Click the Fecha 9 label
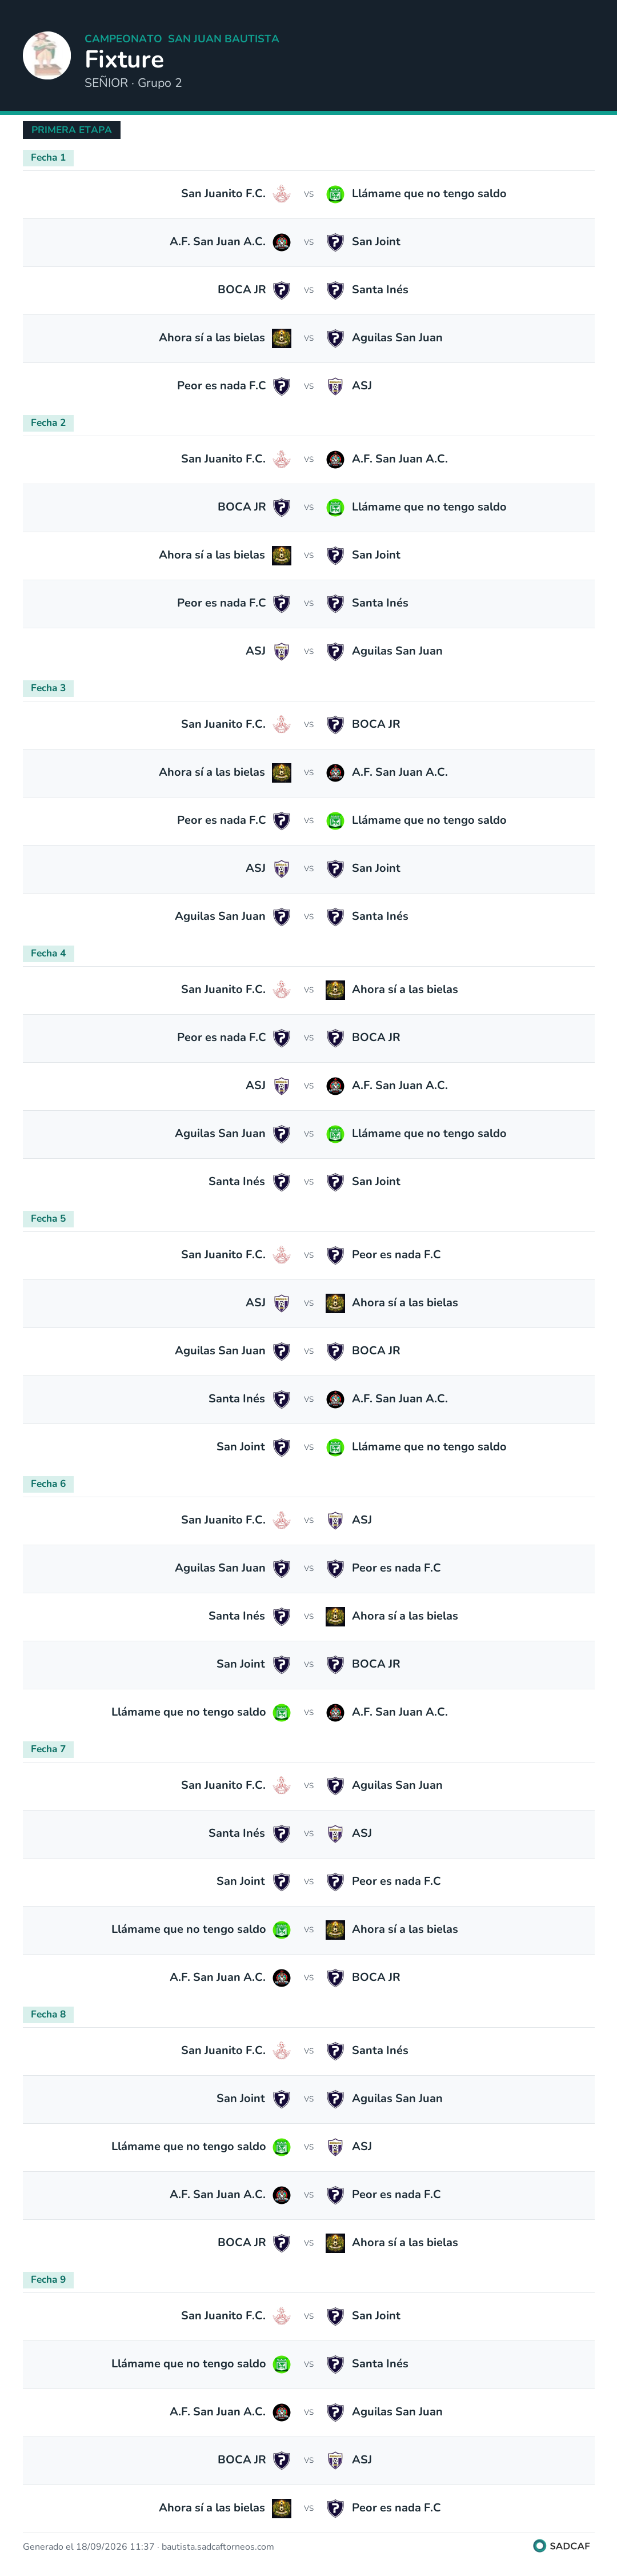 pos(48,2280)
